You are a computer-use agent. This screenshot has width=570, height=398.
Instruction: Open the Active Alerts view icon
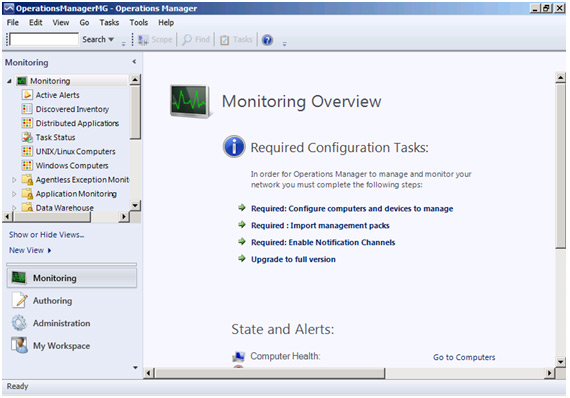point(27,95)
